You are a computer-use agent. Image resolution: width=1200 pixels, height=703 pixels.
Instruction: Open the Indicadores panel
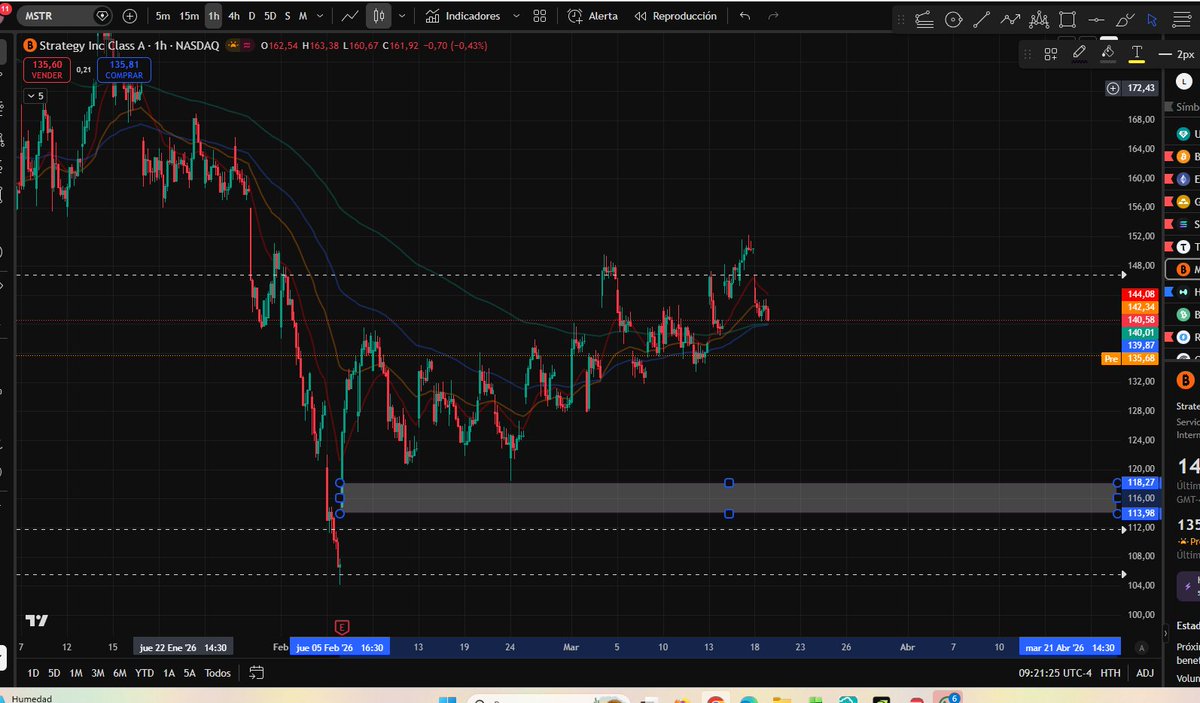[463, 16]
